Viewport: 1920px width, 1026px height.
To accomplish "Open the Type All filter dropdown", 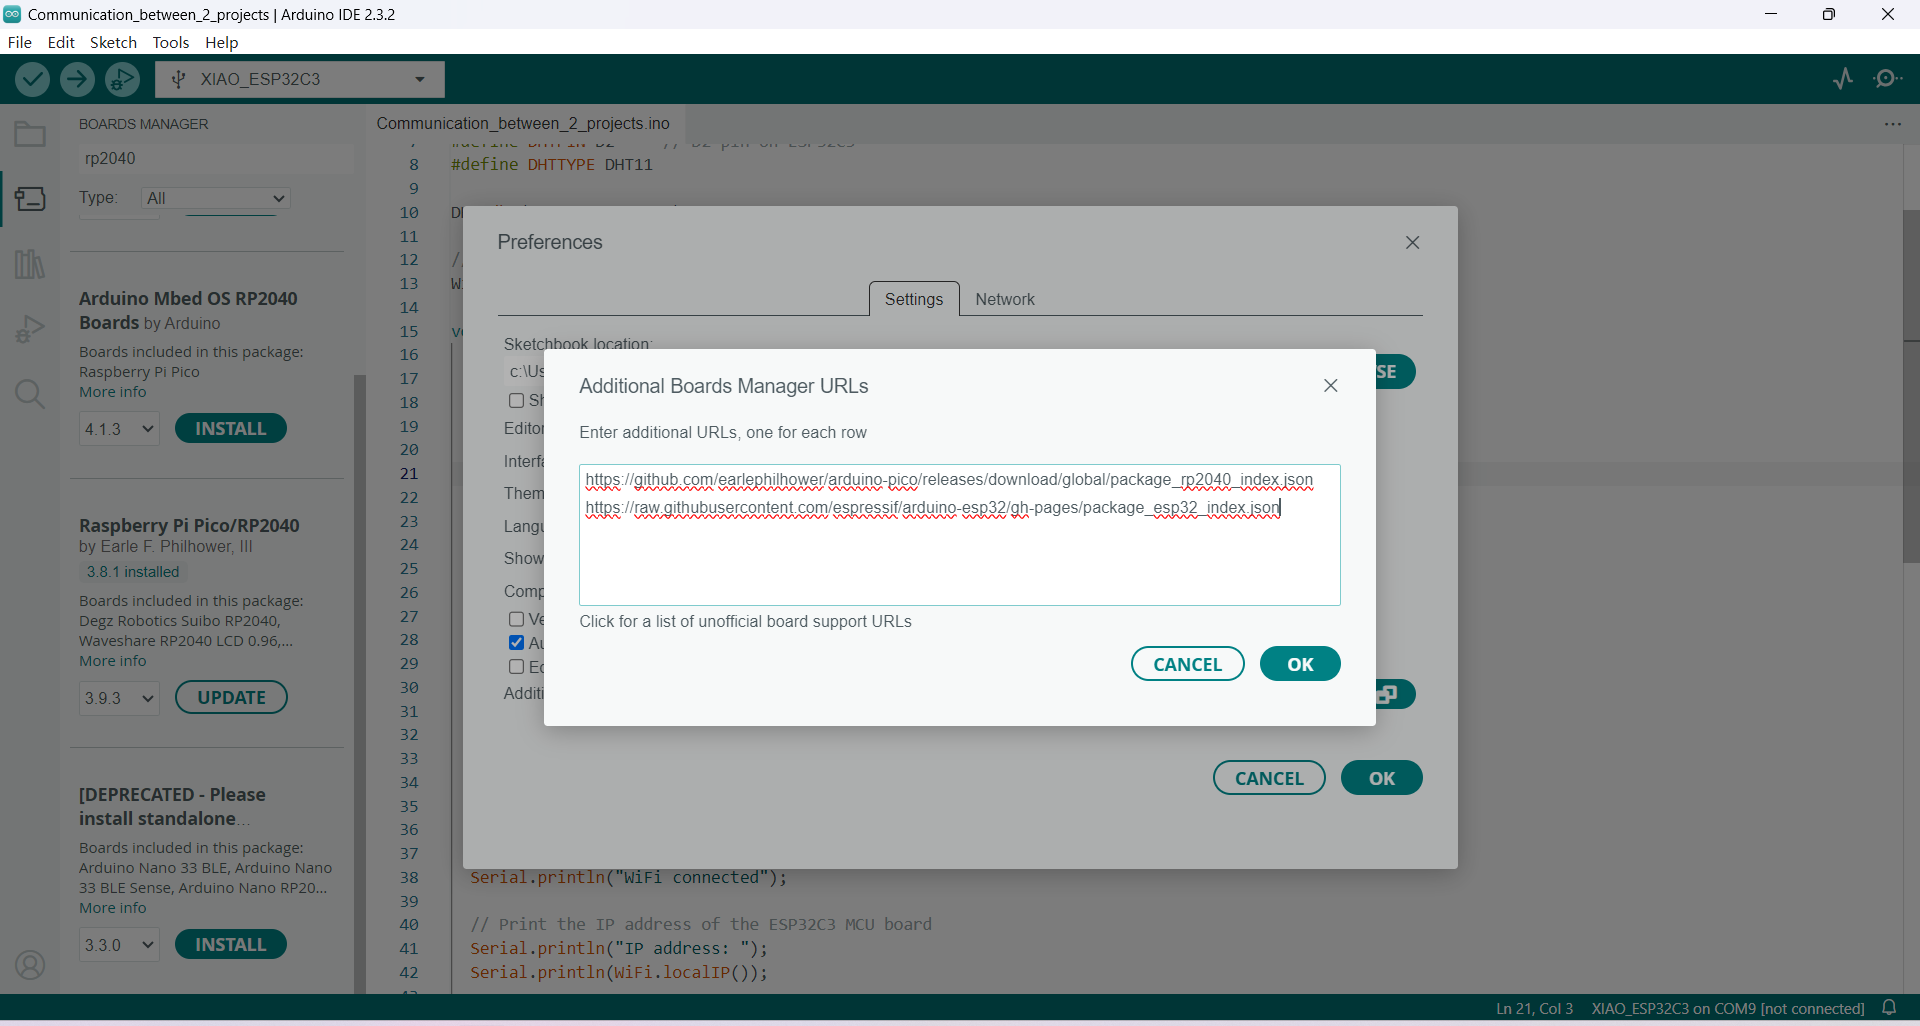I will click(x=215, y=198).
